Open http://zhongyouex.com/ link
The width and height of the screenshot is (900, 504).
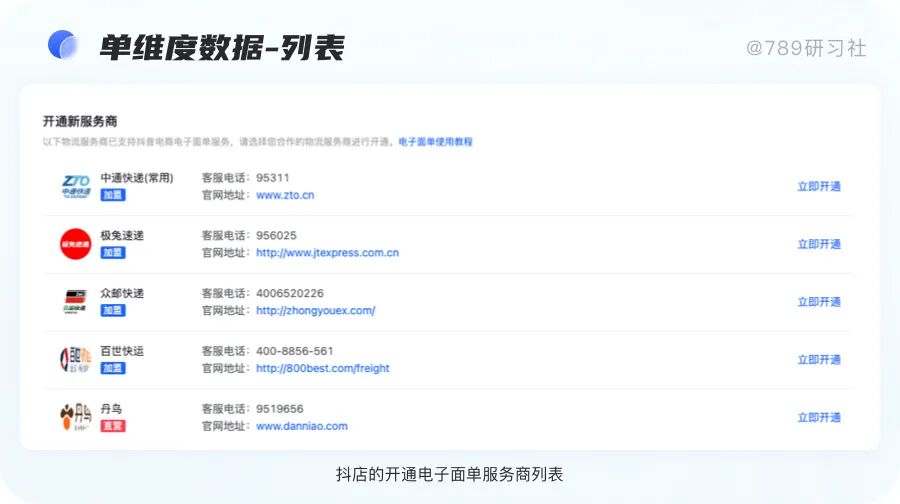click(x=316, y=311)
